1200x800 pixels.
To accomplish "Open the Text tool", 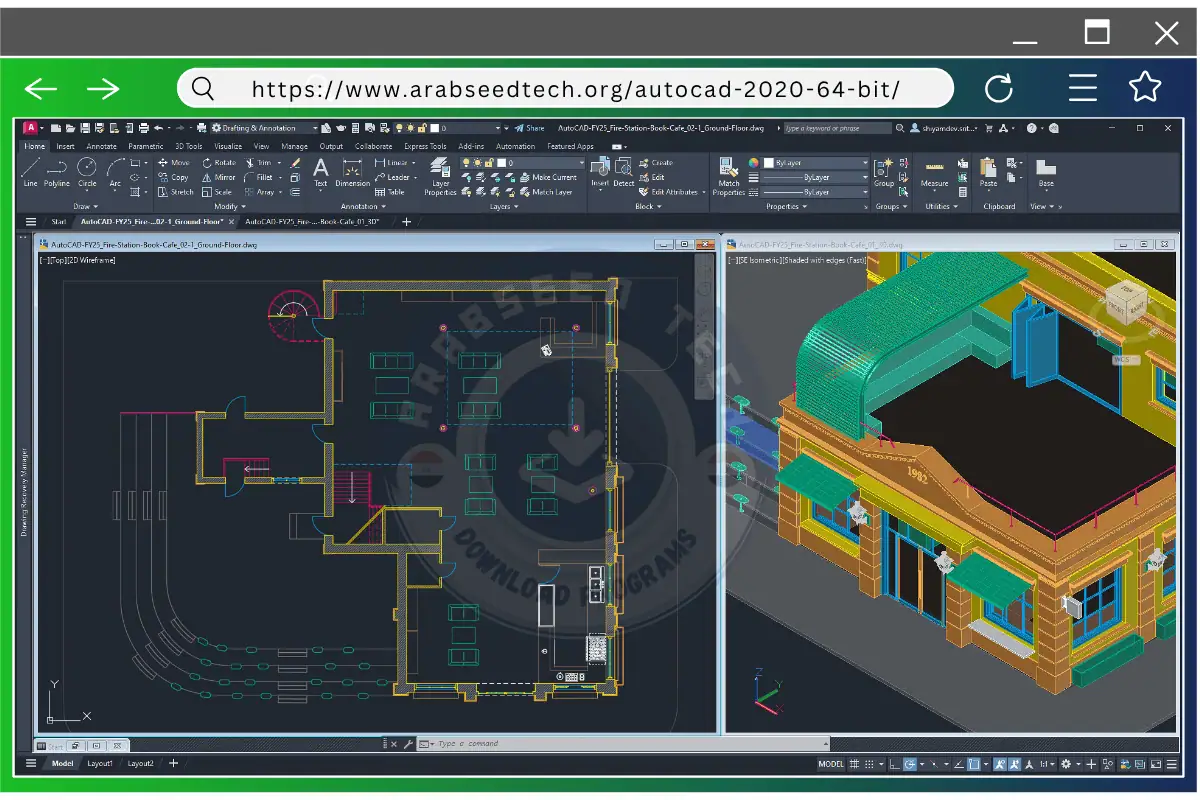I will (x=321, y=172).
